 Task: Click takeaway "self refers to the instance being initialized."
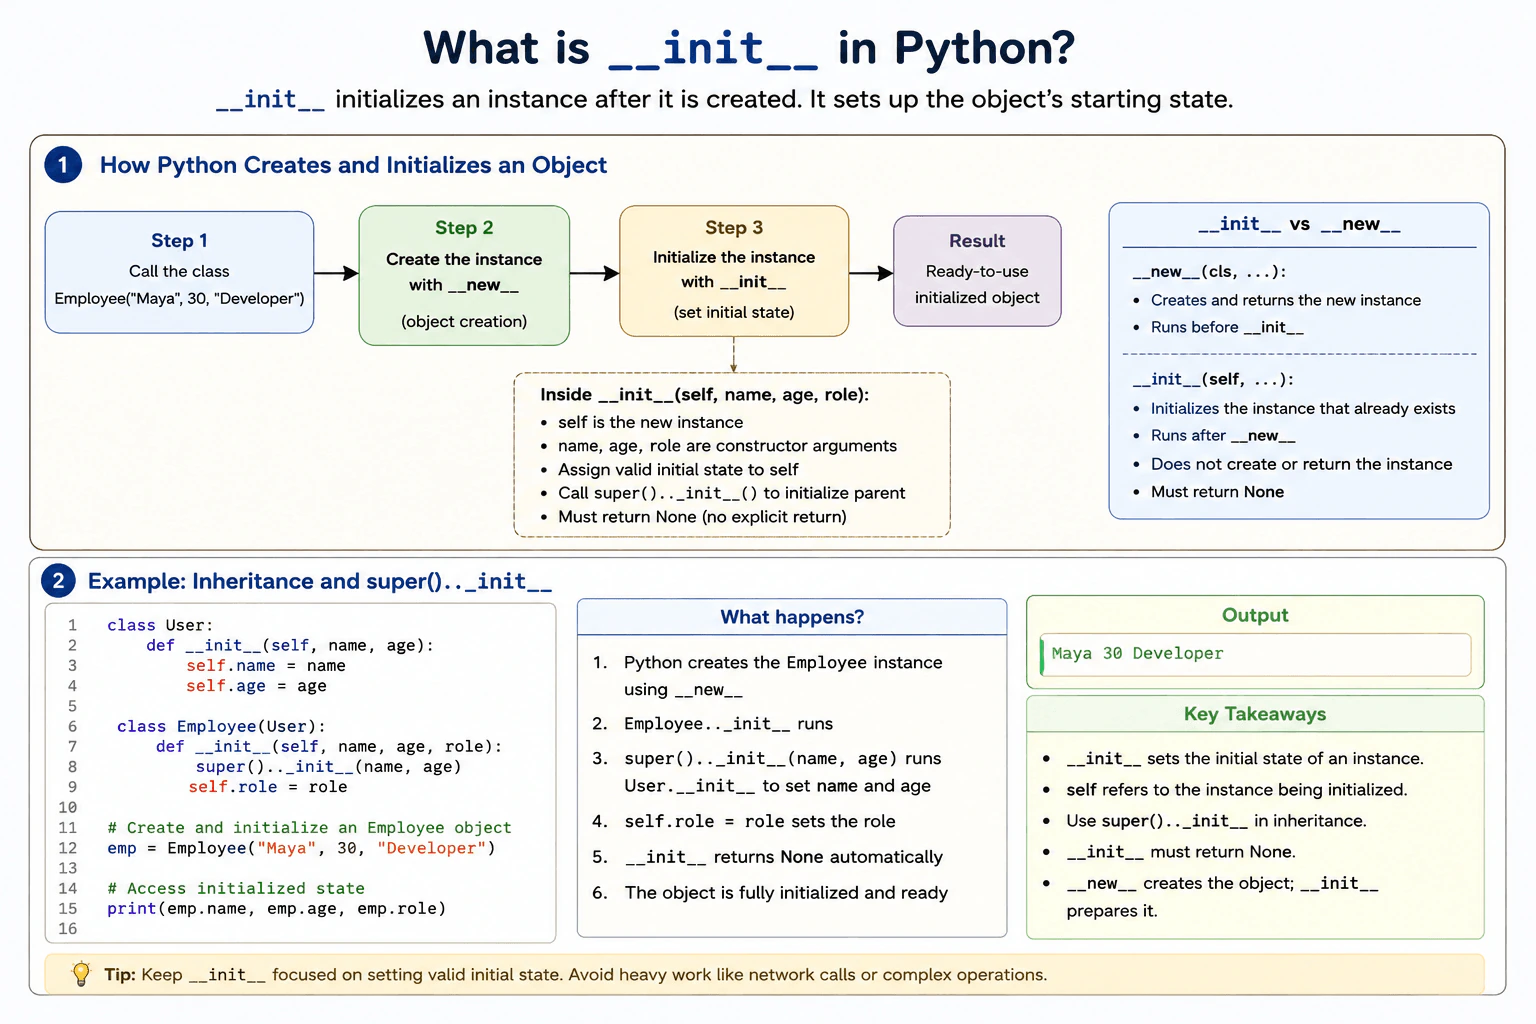tap(1237, 790)
